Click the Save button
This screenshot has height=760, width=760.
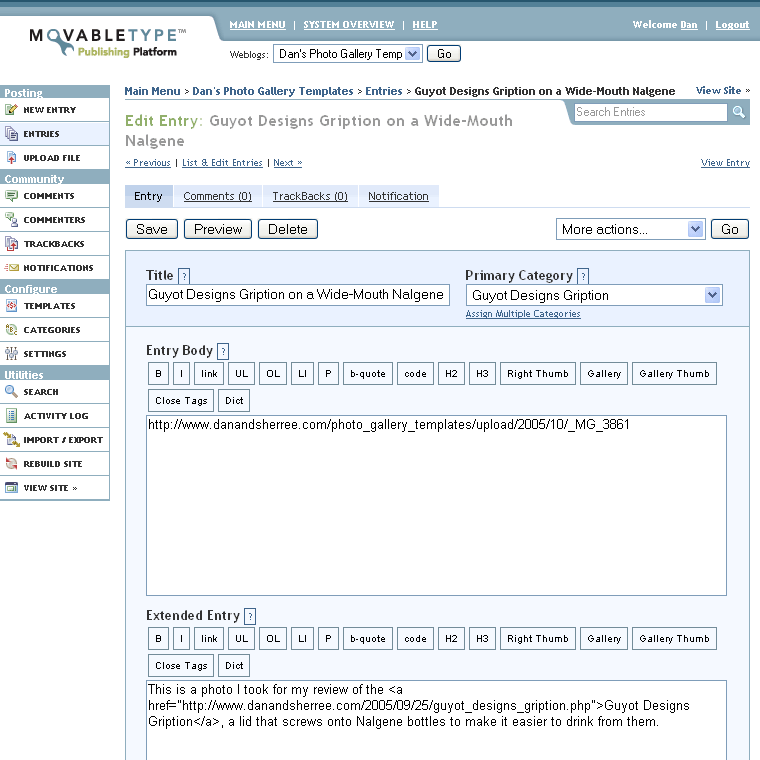pos(152,229)
